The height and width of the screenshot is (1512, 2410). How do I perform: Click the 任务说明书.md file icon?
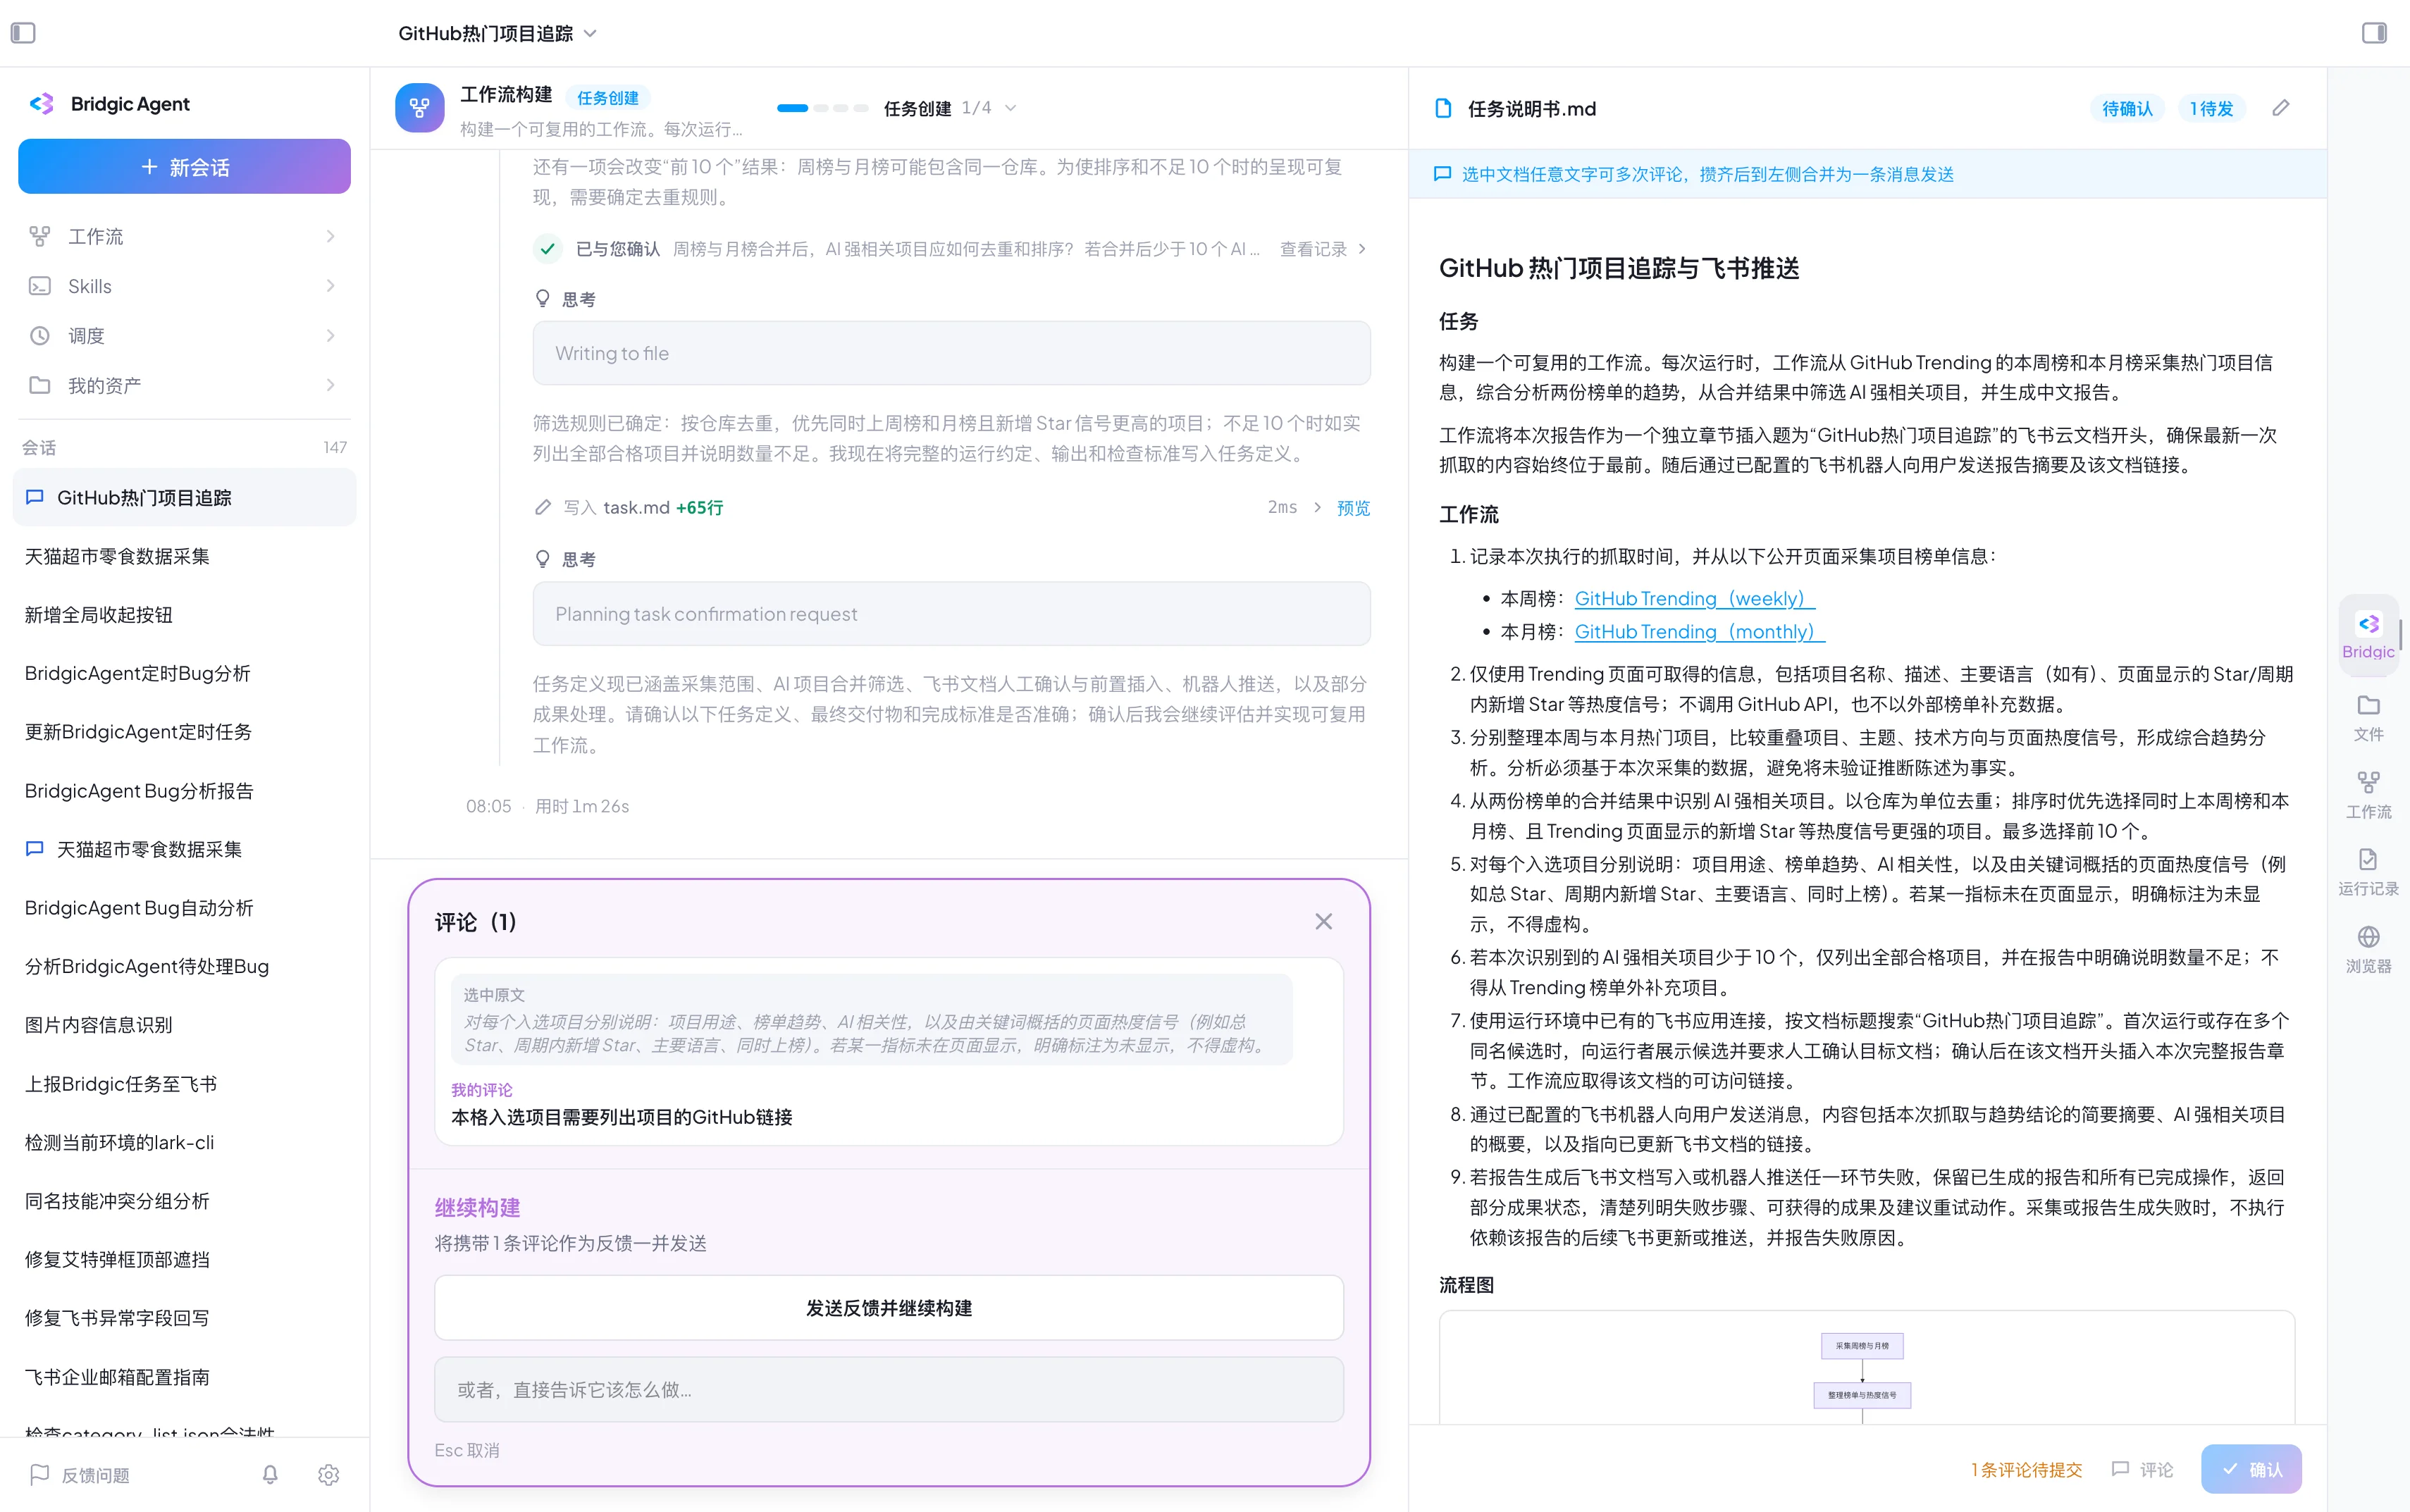1443,108
